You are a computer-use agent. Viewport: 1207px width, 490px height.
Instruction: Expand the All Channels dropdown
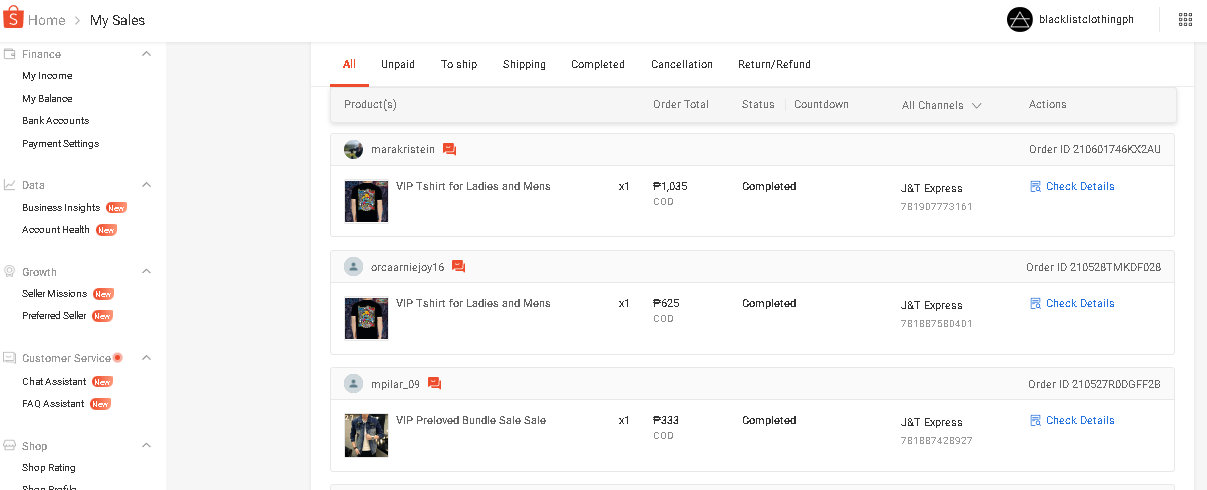pyautogui.click(x=941, y=105)
